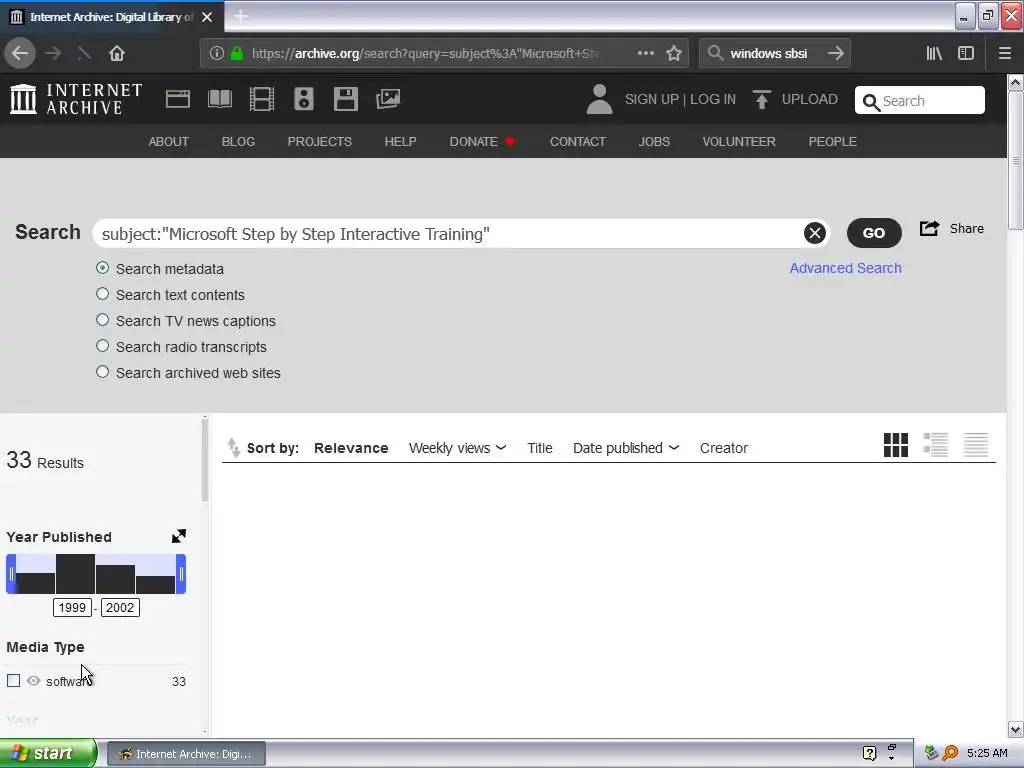Open the Texts book icon
Image resolution: width=1024 pixels, height=768 pixels.
click(x=219, y=99)
